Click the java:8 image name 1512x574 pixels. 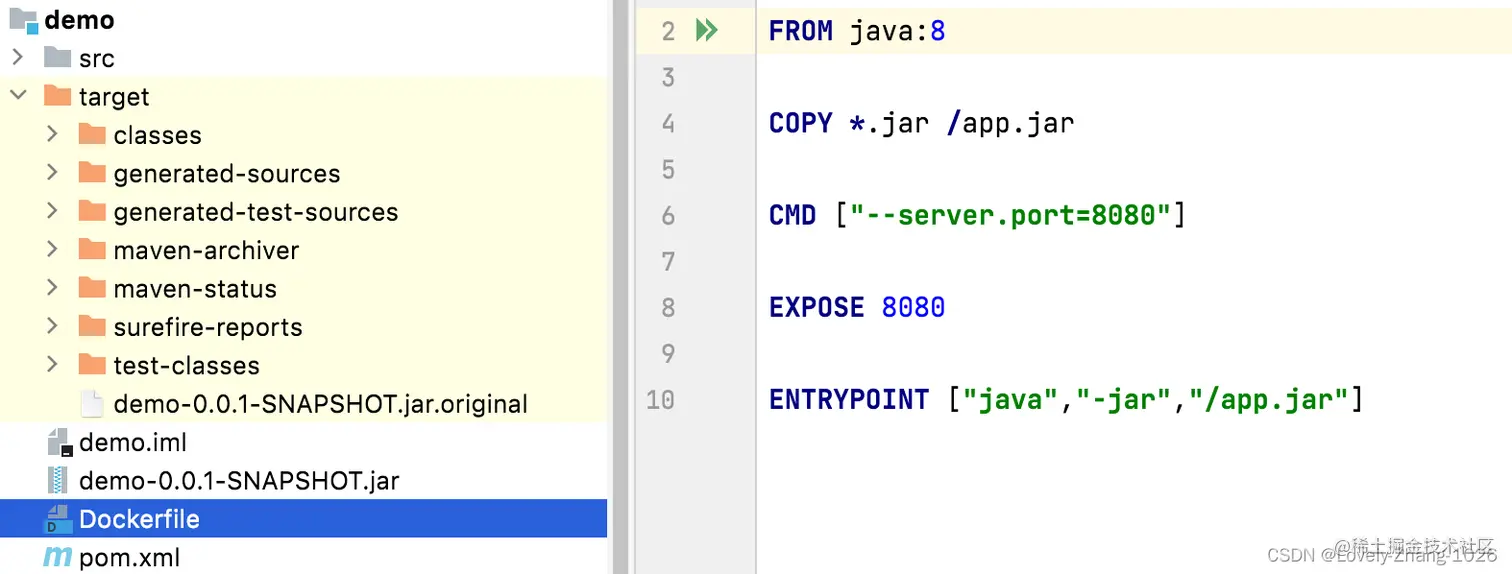pos(897,31)
